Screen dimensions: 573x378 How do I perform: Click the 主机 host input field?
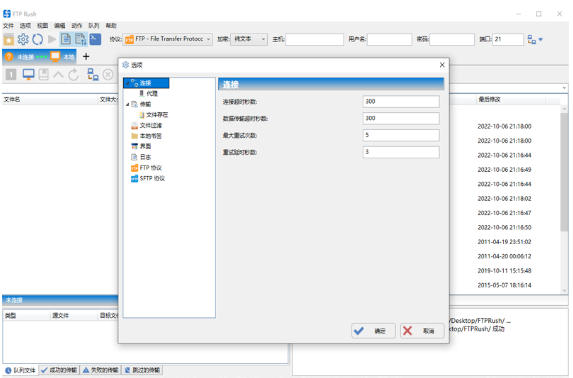click(314, 39)
